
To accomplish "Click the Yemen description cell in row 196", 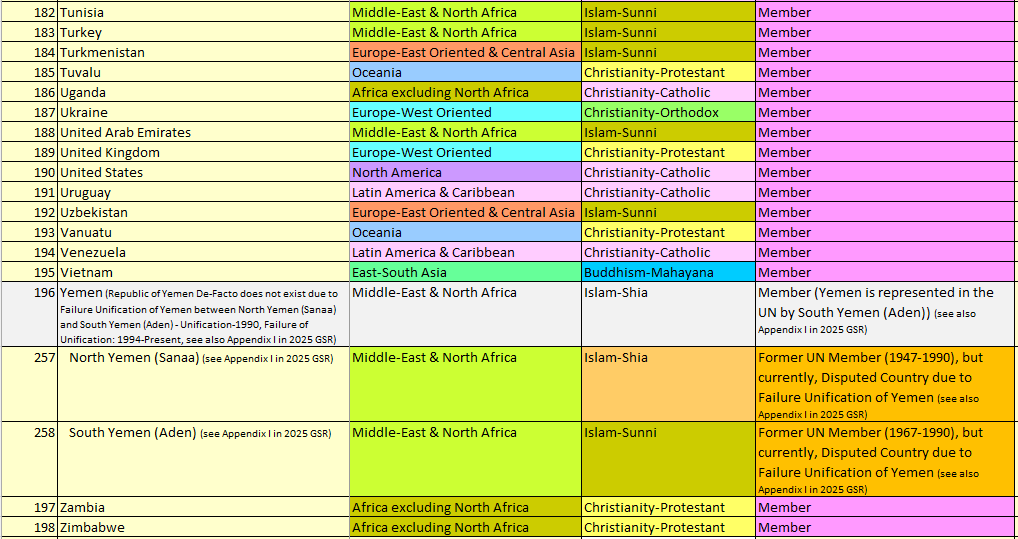I will click(x=204, y=314).
